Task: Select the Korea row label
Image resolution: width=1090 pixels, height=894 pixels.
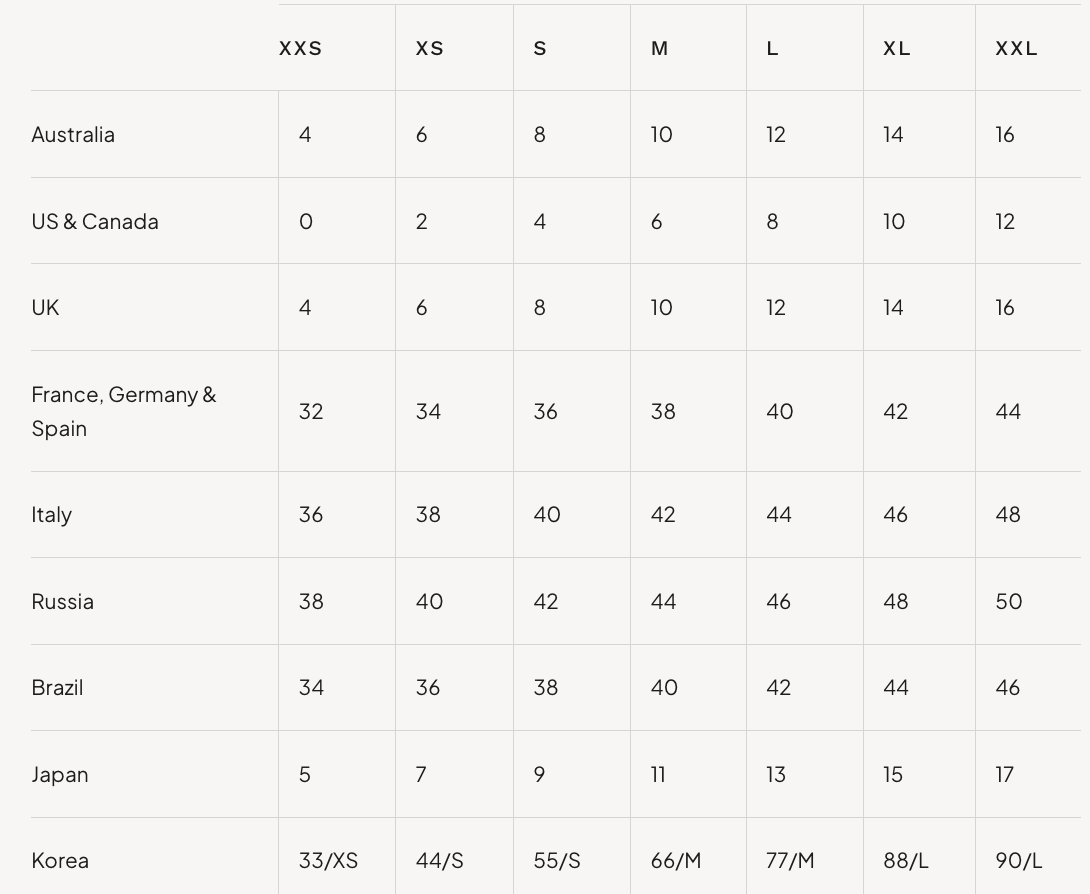Action: point(60,861)
